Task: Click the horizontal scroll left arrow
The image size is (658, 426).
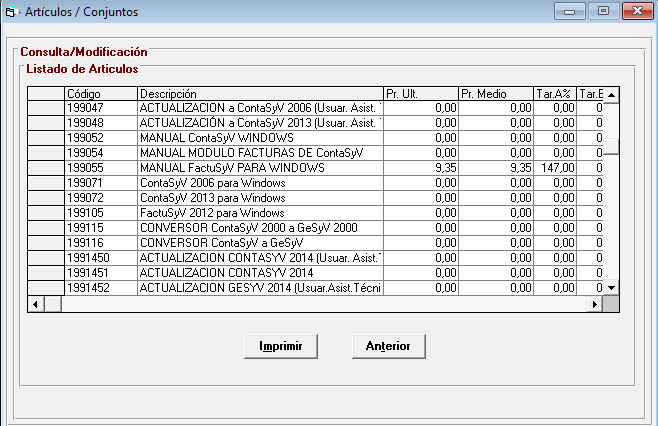Action: 36,304
